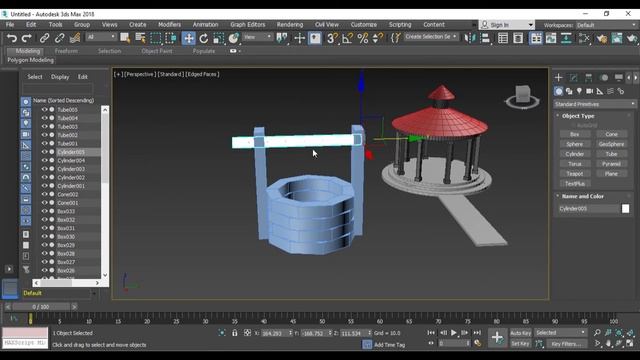Toggle the Spinner Snap icon

[378, 38]
